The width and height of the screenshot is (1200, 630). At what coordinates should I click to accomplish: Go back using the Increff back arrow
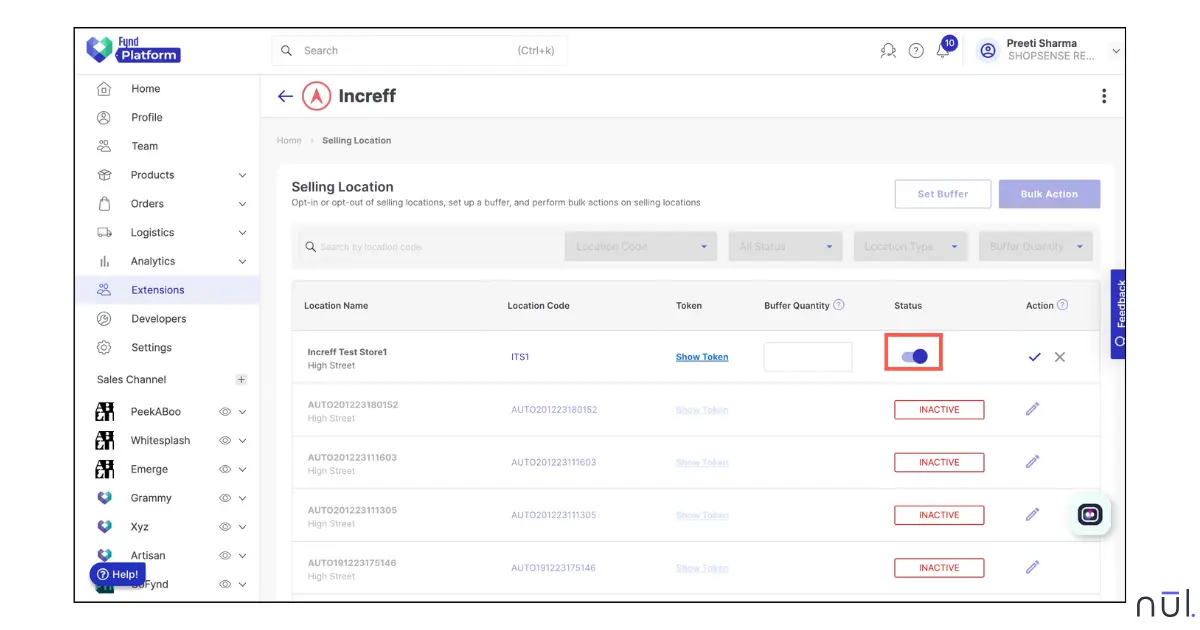tap(285, 96)
